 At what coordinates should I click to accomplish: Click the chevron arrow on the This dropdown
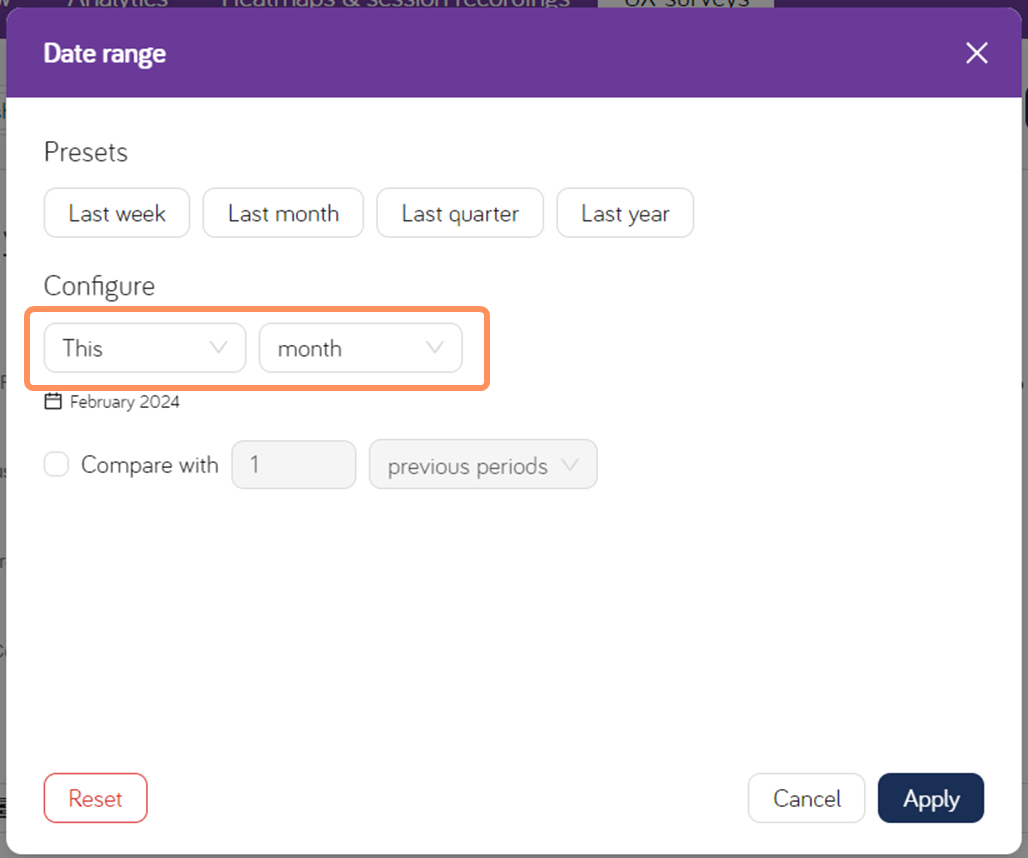[x=218, y=348]
